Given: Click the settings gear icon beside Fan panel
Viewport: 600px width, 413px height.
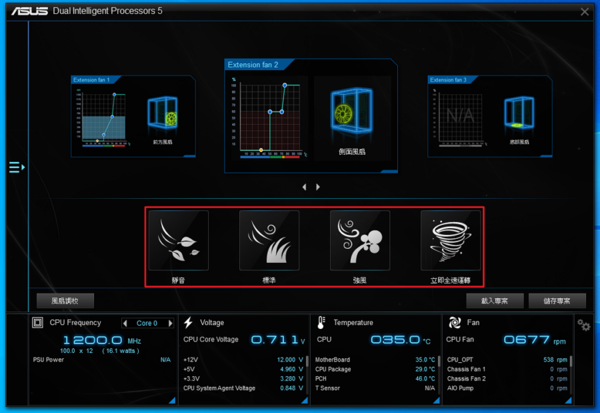Looking at the screenshot, I should [584, 325].
